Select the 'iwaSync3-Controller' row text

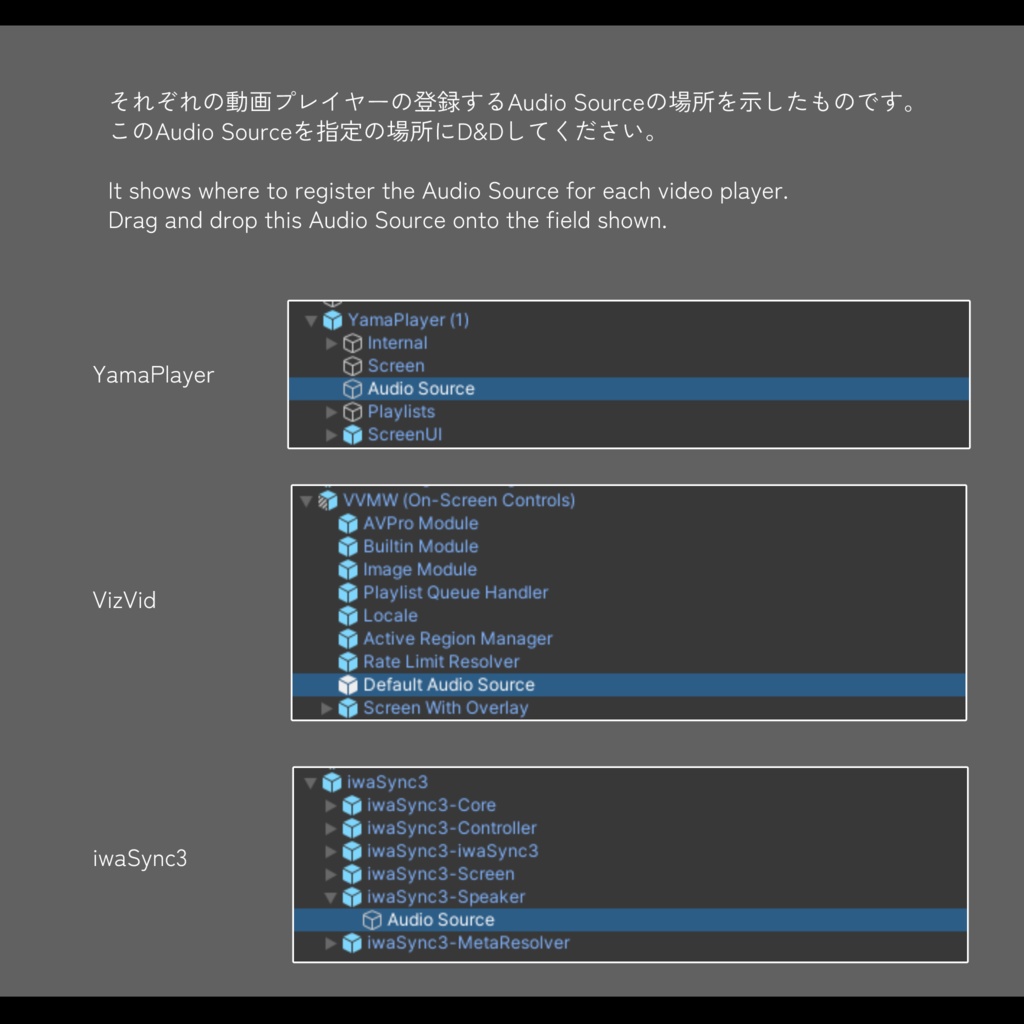coord(452,828)
